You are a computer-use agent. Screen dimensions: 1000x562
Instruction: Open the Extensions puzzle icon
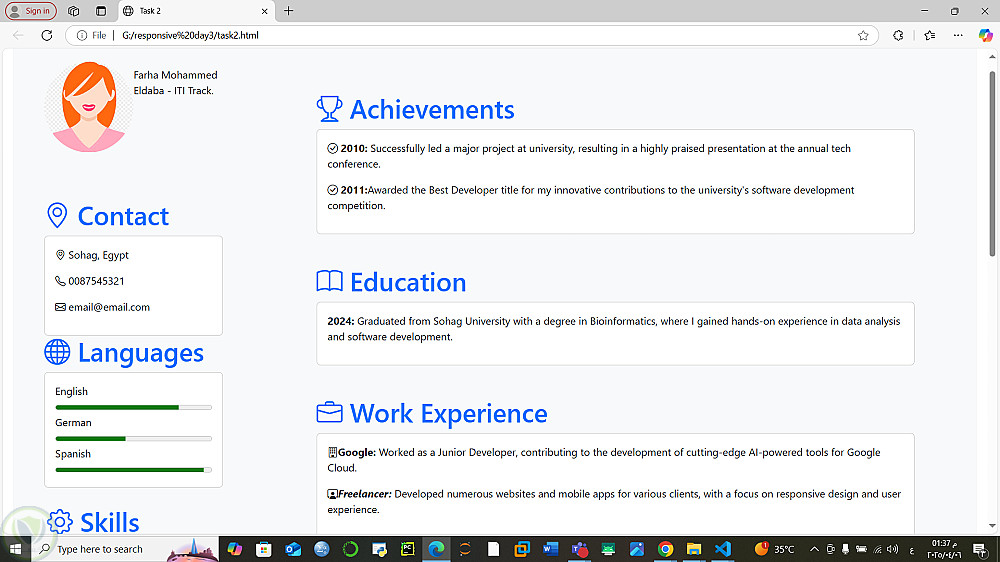pyautogui.click(x=898, y=35)
